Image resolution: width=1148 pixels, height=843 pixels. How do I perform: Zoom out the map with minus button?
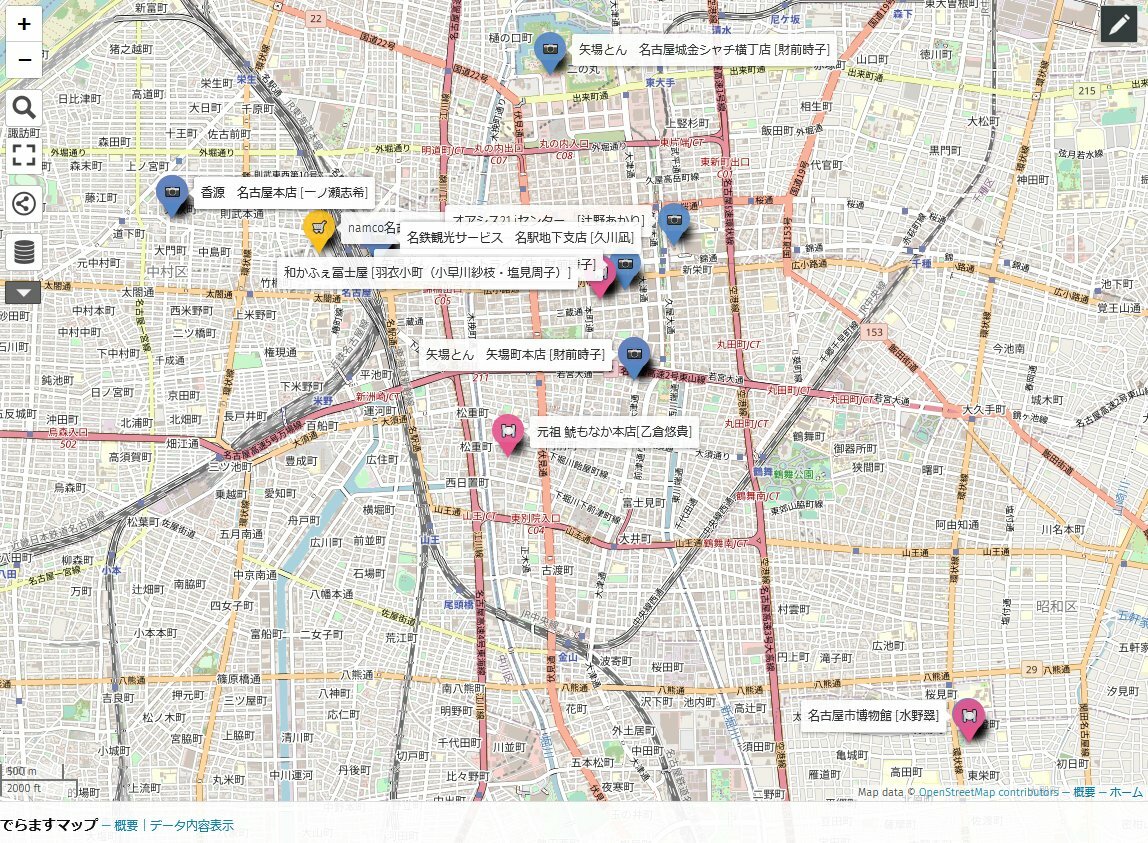point(24,59)
